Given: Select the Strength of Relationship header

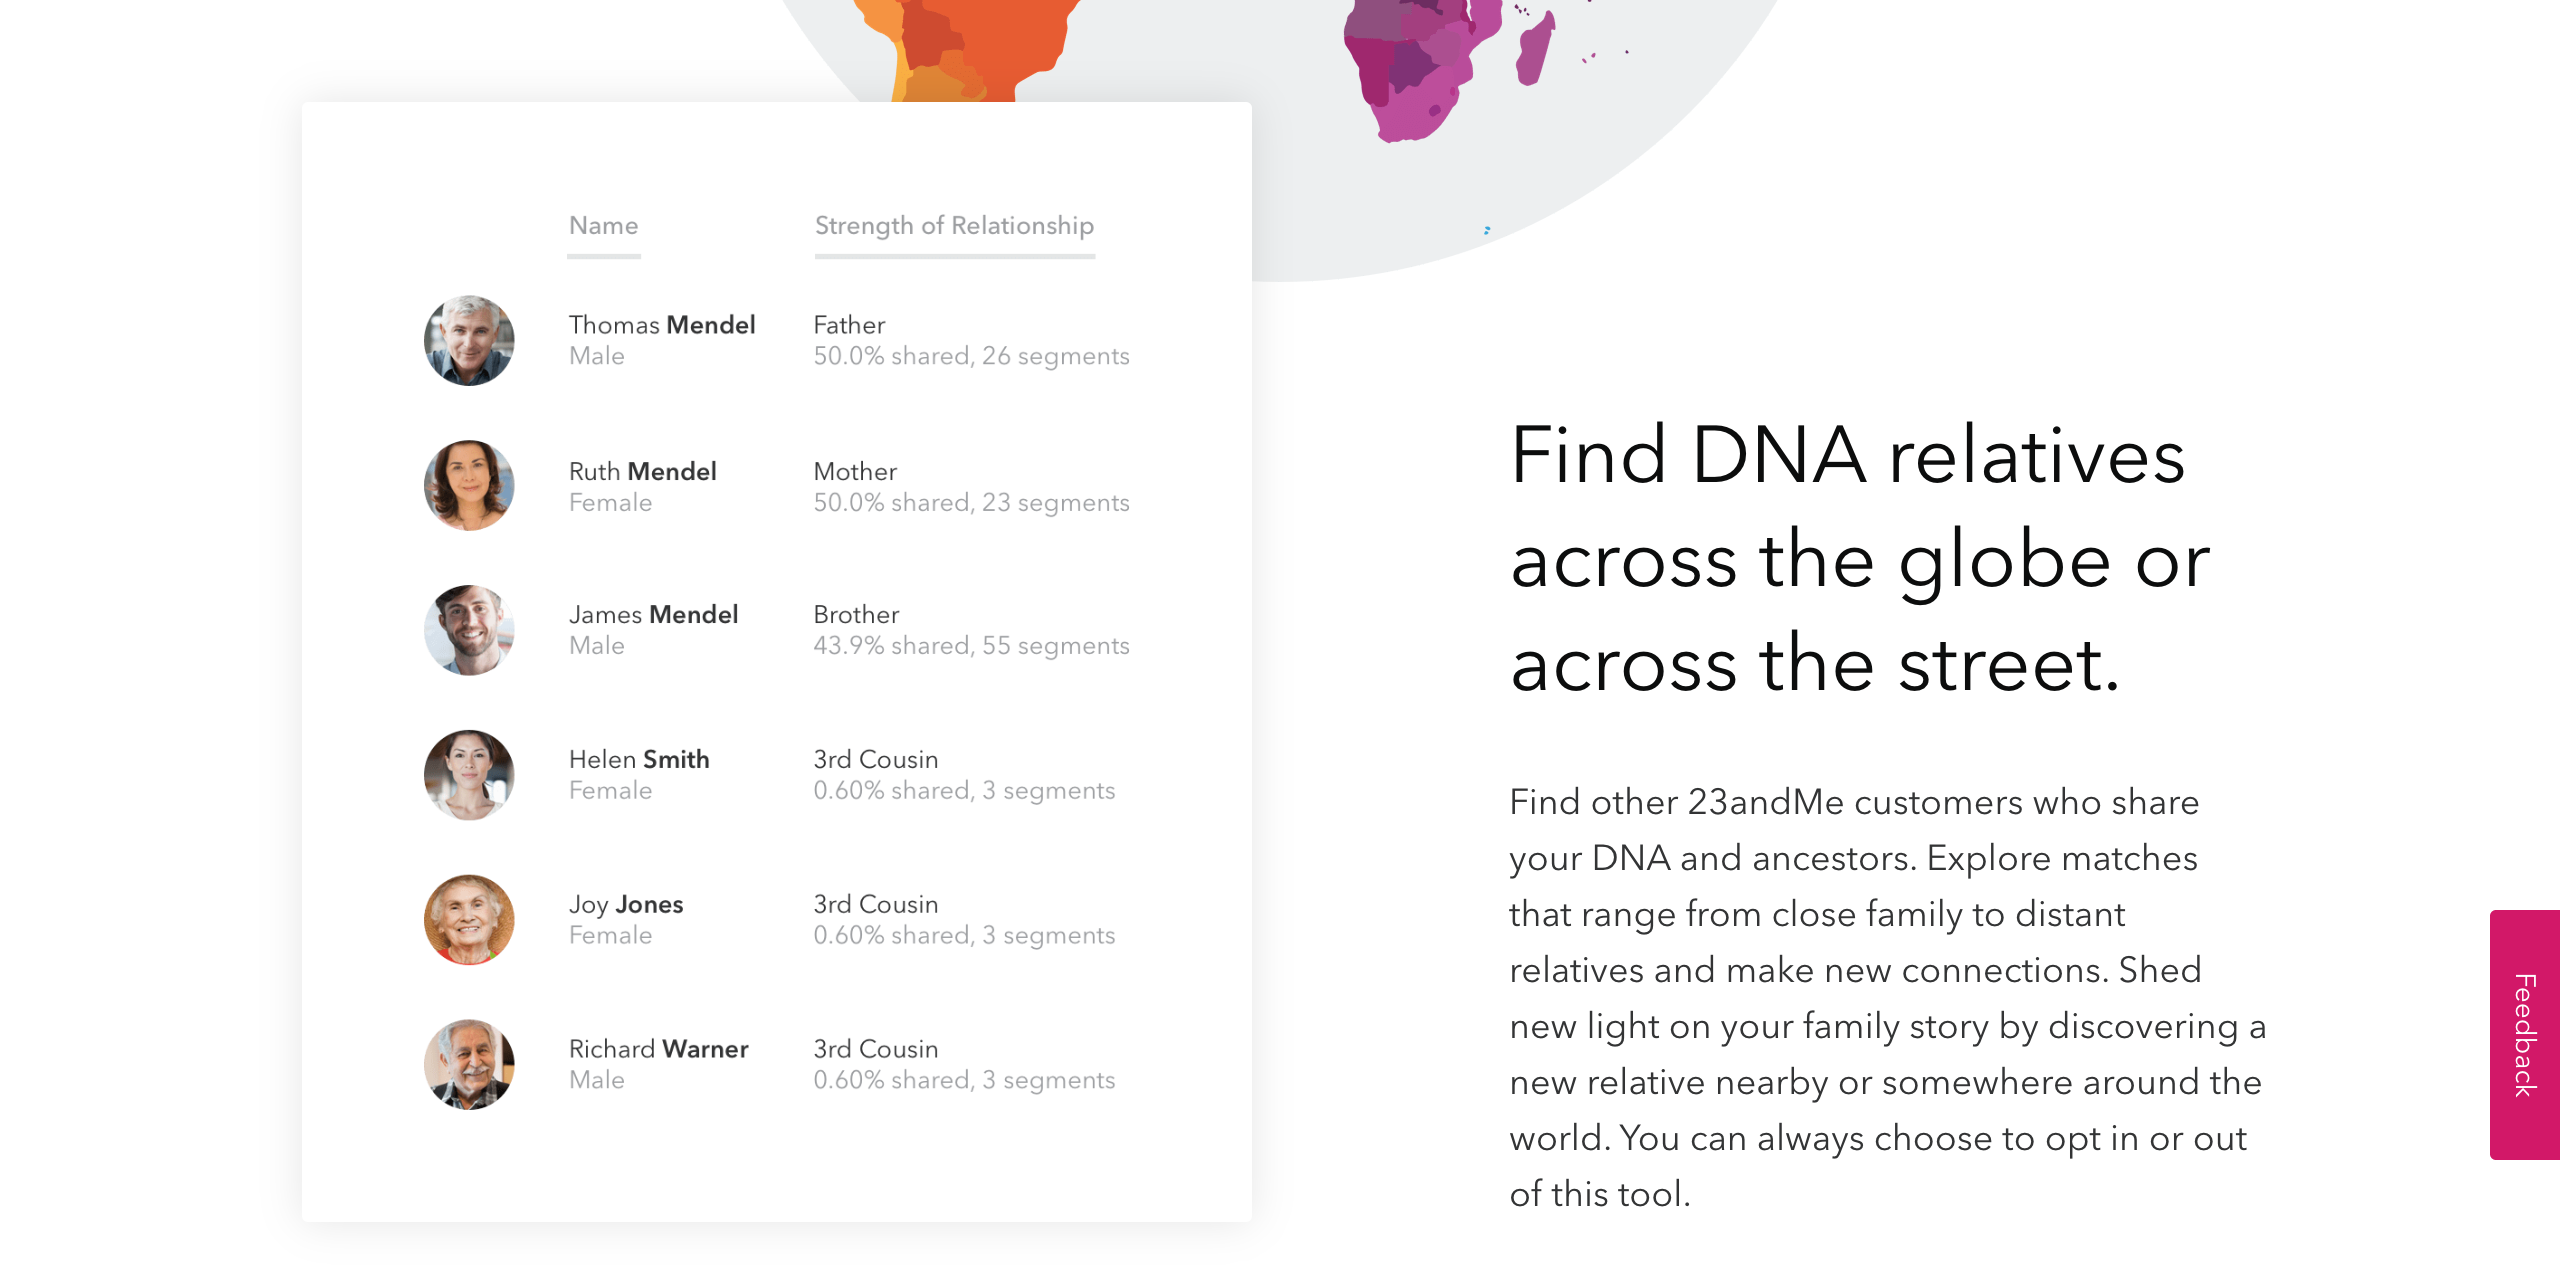Looking at the screenshot, I should tap(954, 226).
